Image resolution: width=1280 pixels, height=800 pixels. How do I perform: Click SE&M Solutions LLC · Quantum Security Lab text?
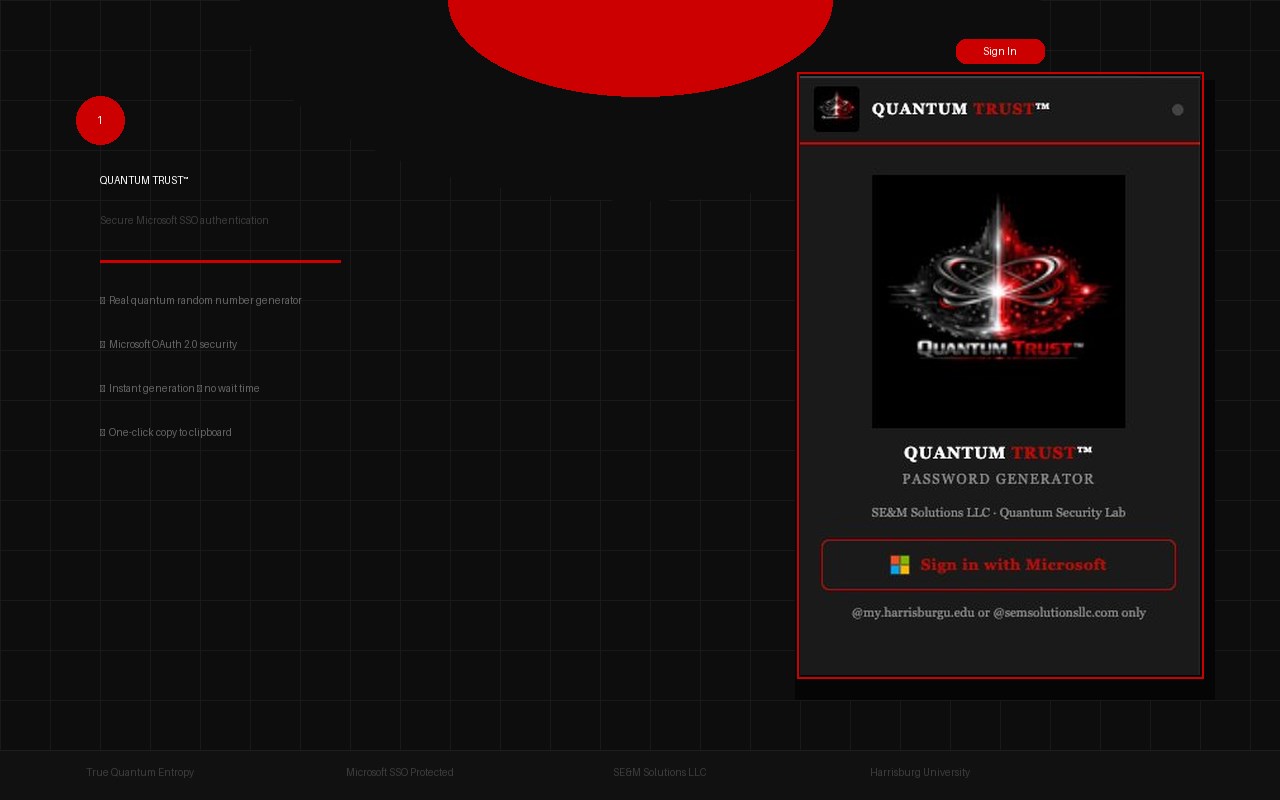[x=998, y=513]
